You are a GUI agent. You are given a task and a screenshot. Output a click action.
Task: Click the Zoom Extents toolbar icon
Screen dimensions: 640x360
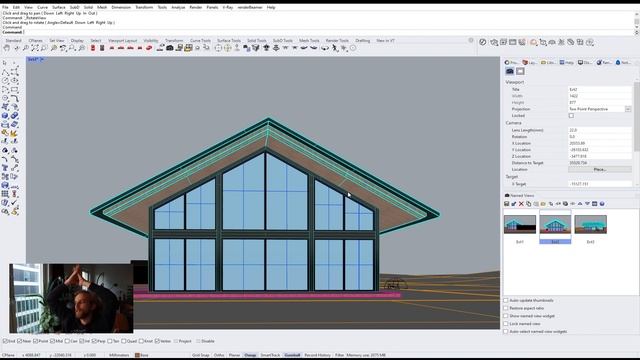(35, 48)
